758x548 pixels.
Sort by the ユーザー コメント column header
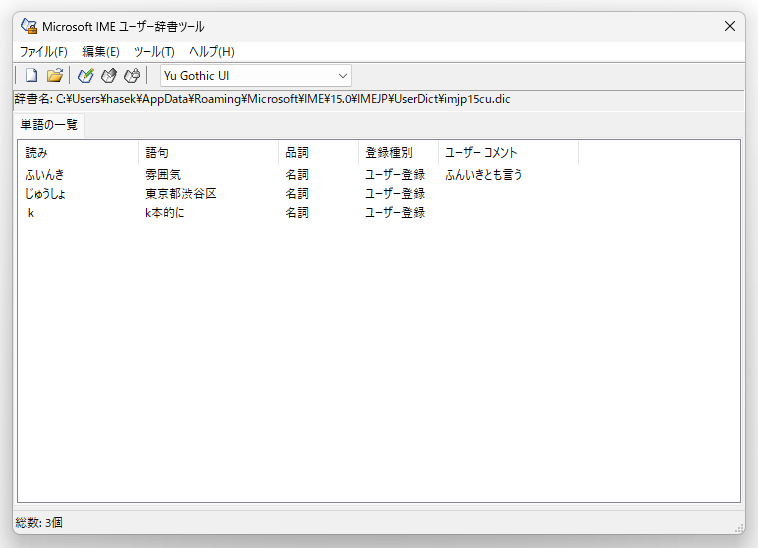(509, 153)
